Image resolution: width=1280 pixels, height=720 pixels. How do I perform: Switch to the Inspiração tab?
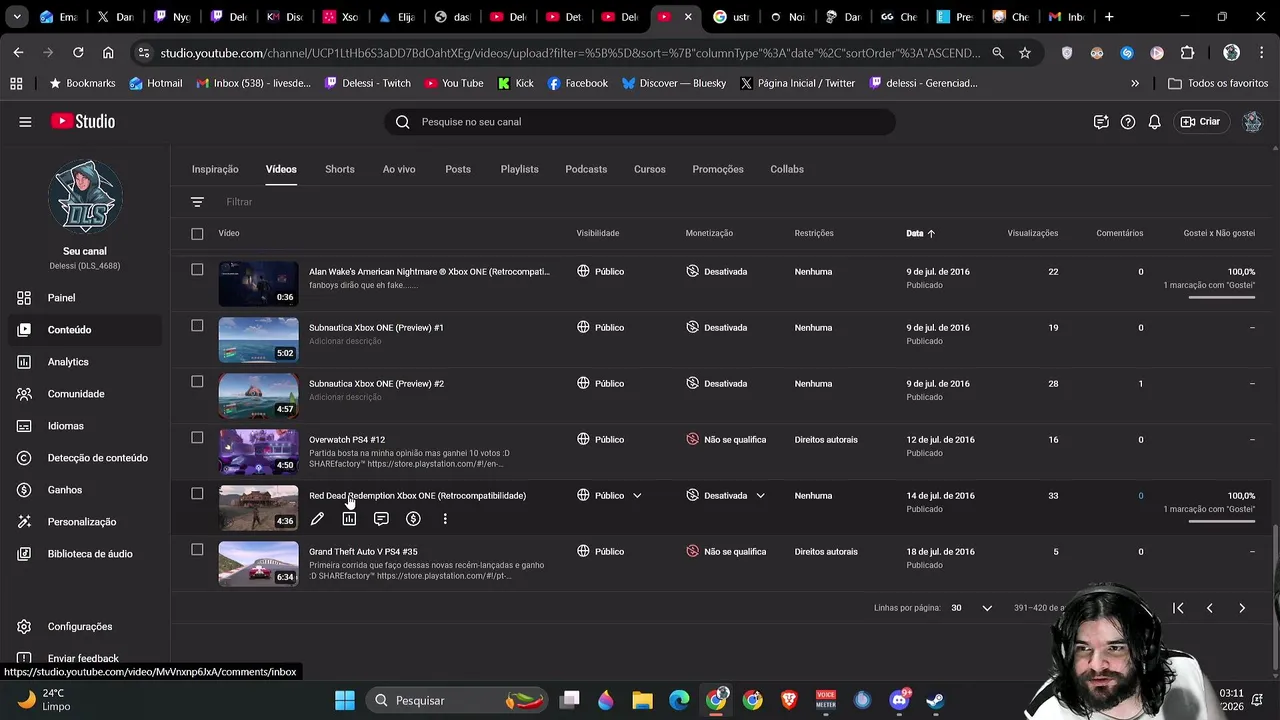(215, 169)
